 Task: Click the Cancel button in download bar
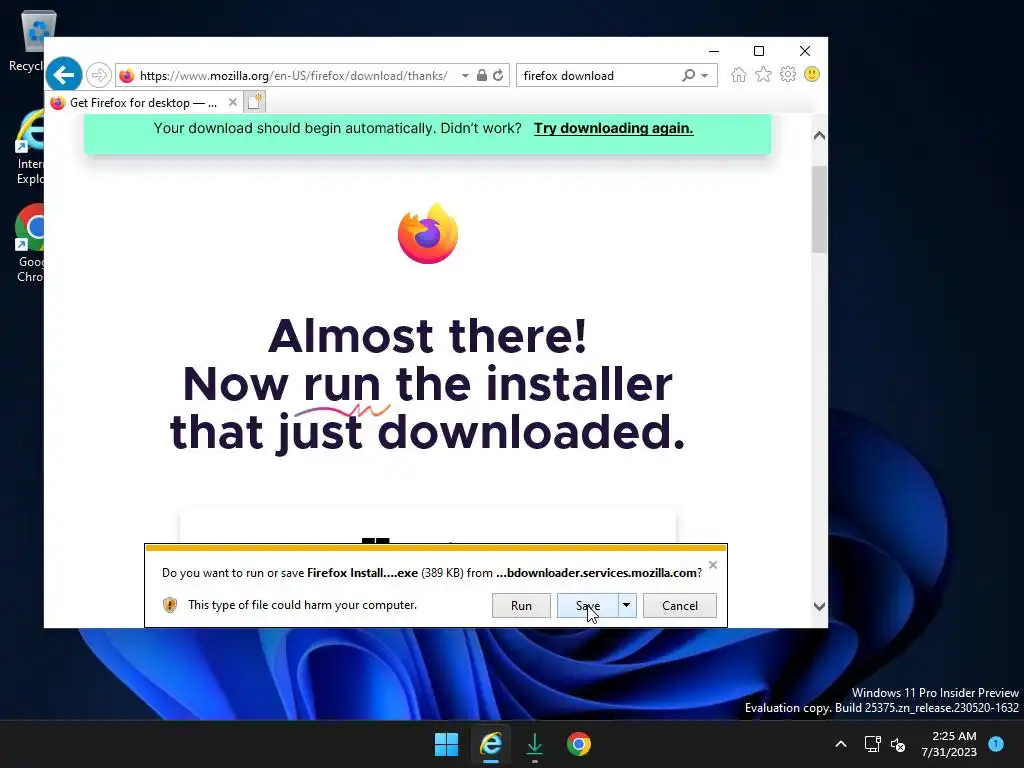(680, 605)
